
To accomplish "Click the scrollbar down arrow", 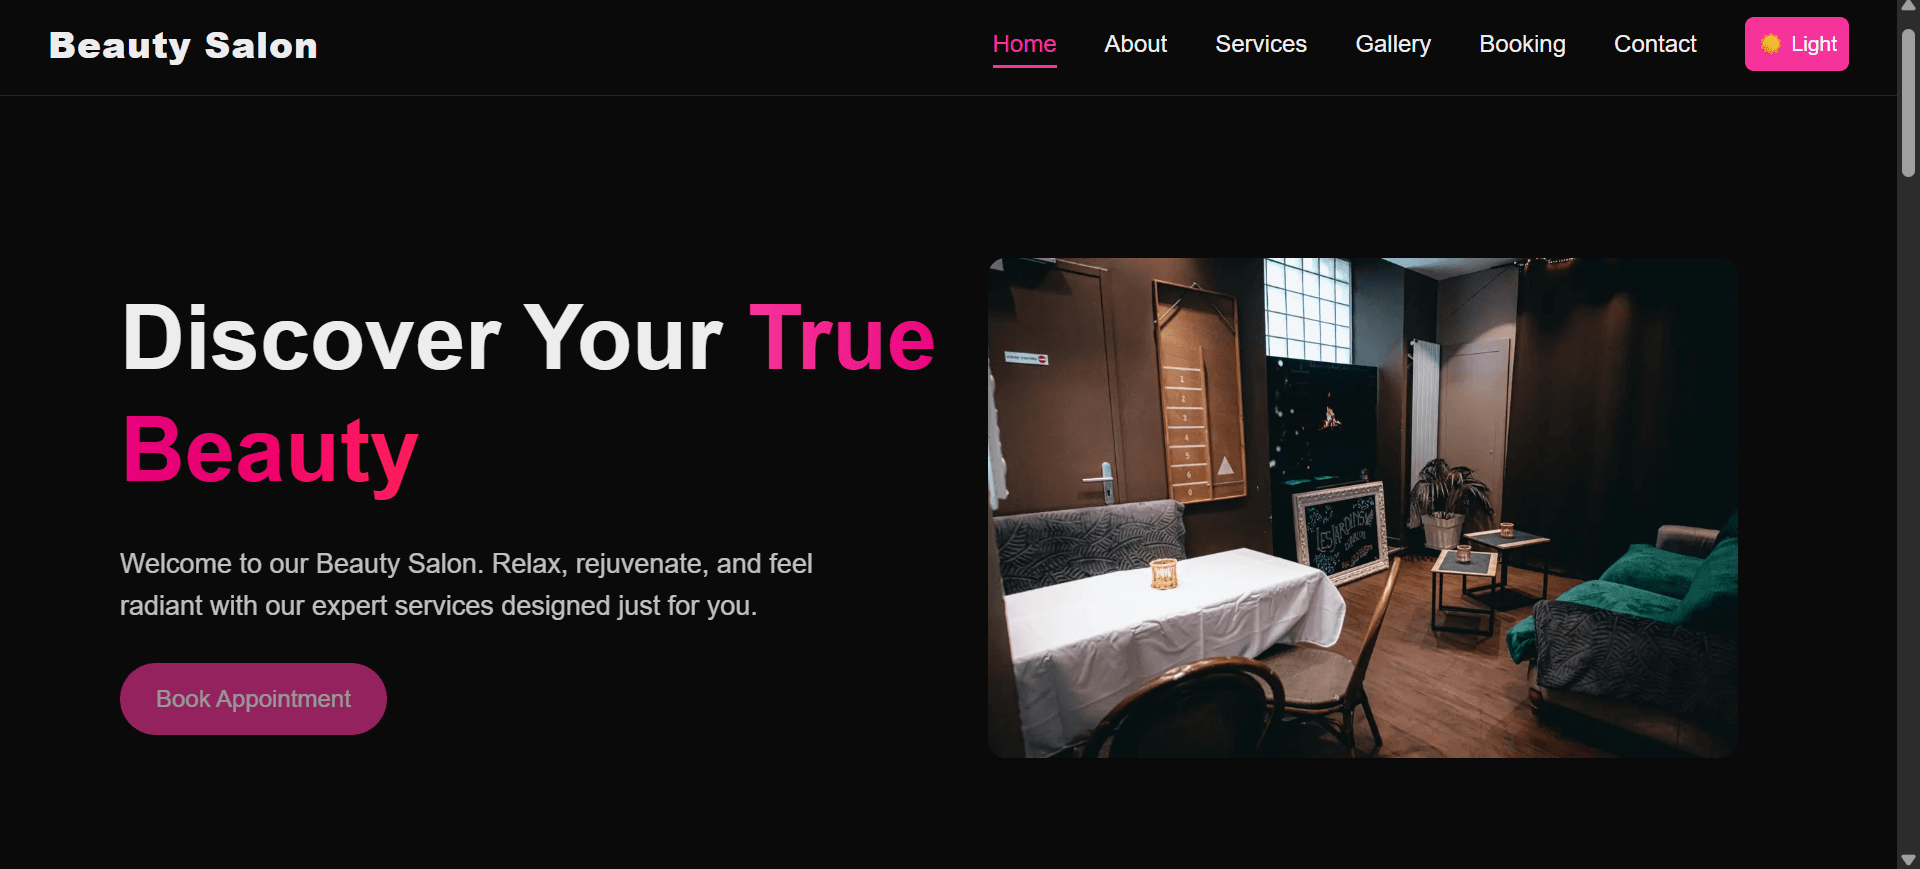I will [x=1908, y=860].
